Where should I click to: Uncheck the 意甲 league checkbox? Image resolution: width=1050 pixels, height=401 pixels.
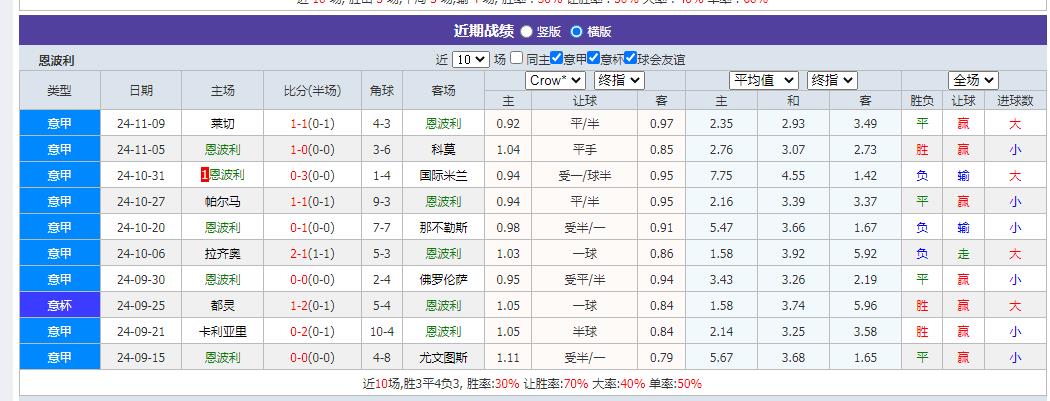pos(557,58)
